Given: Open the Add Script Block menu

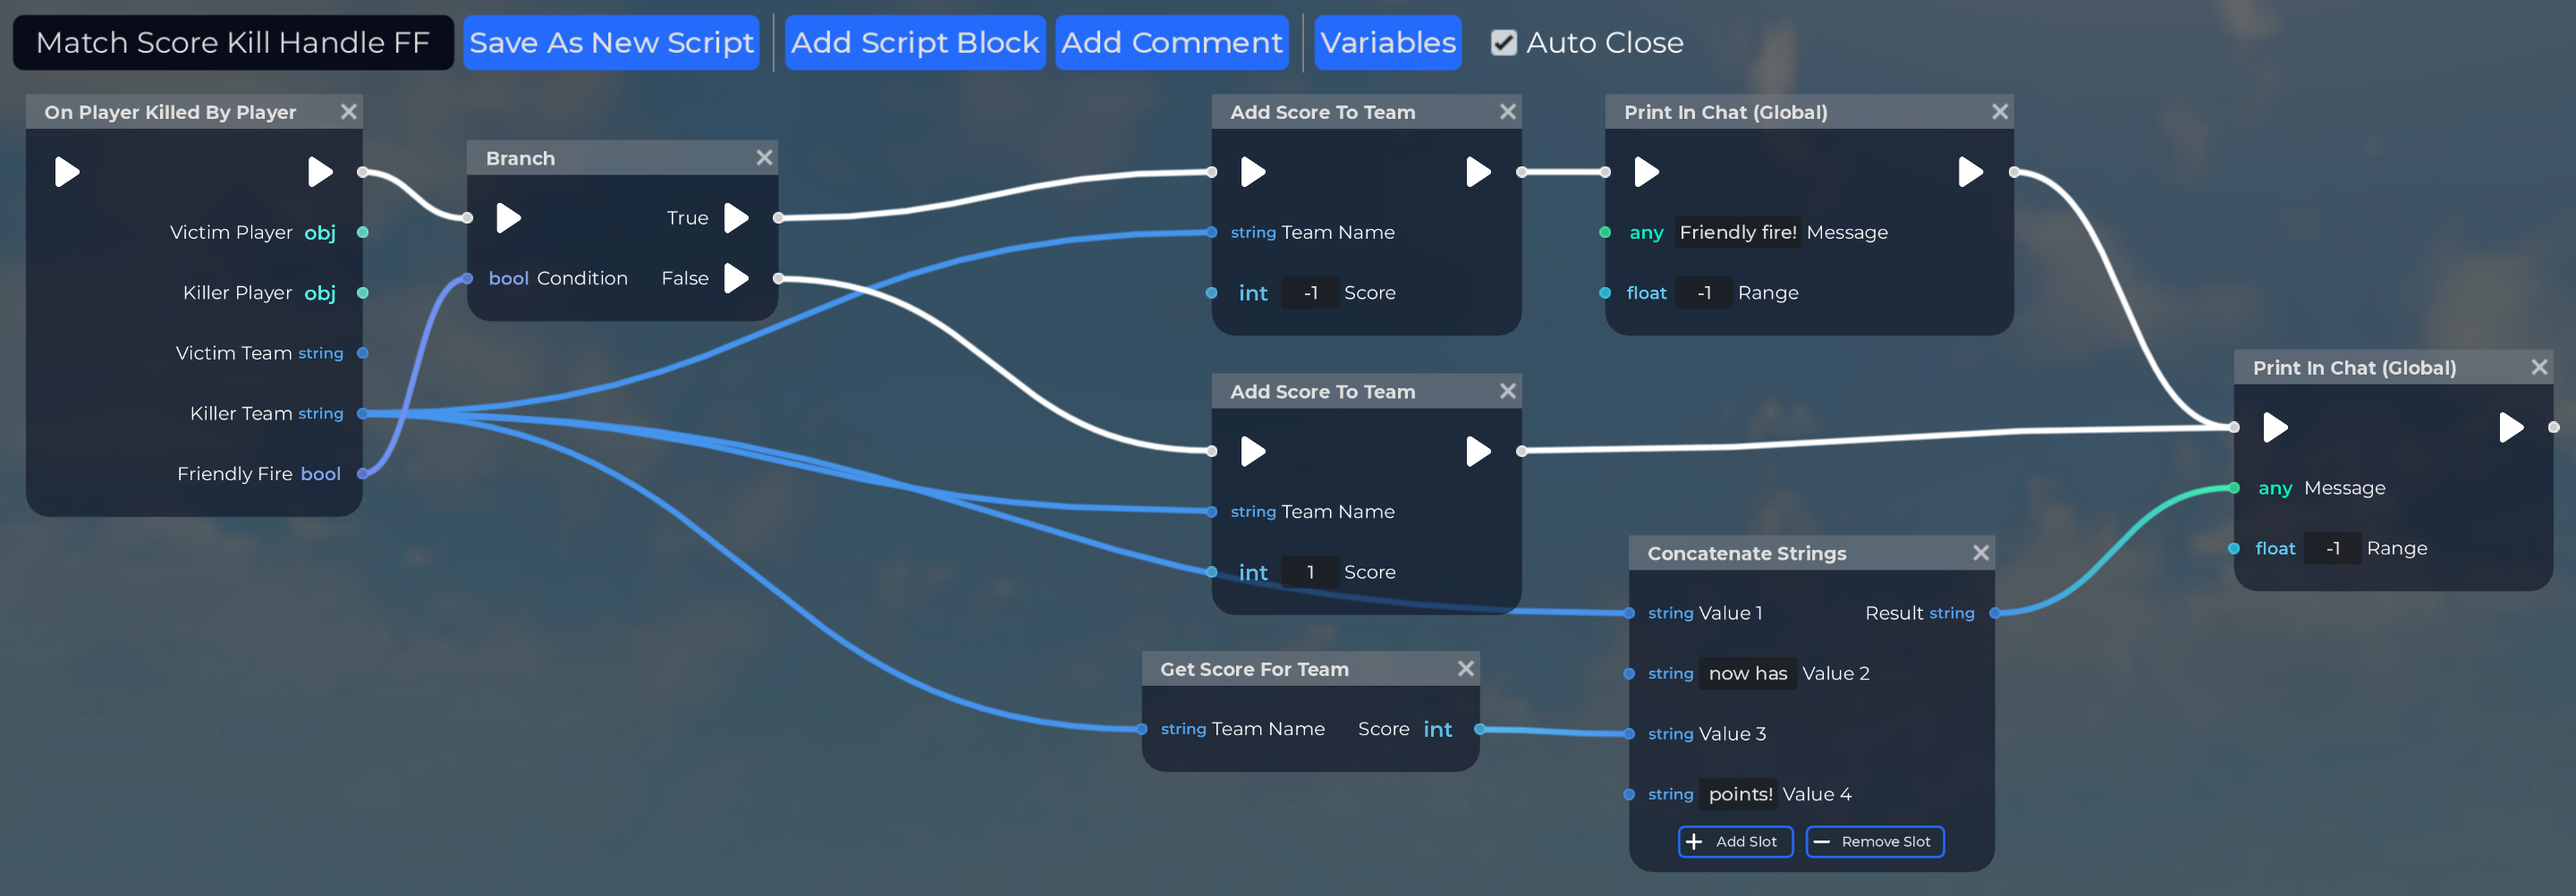Looking at the screenshot, I should point(914,43).
